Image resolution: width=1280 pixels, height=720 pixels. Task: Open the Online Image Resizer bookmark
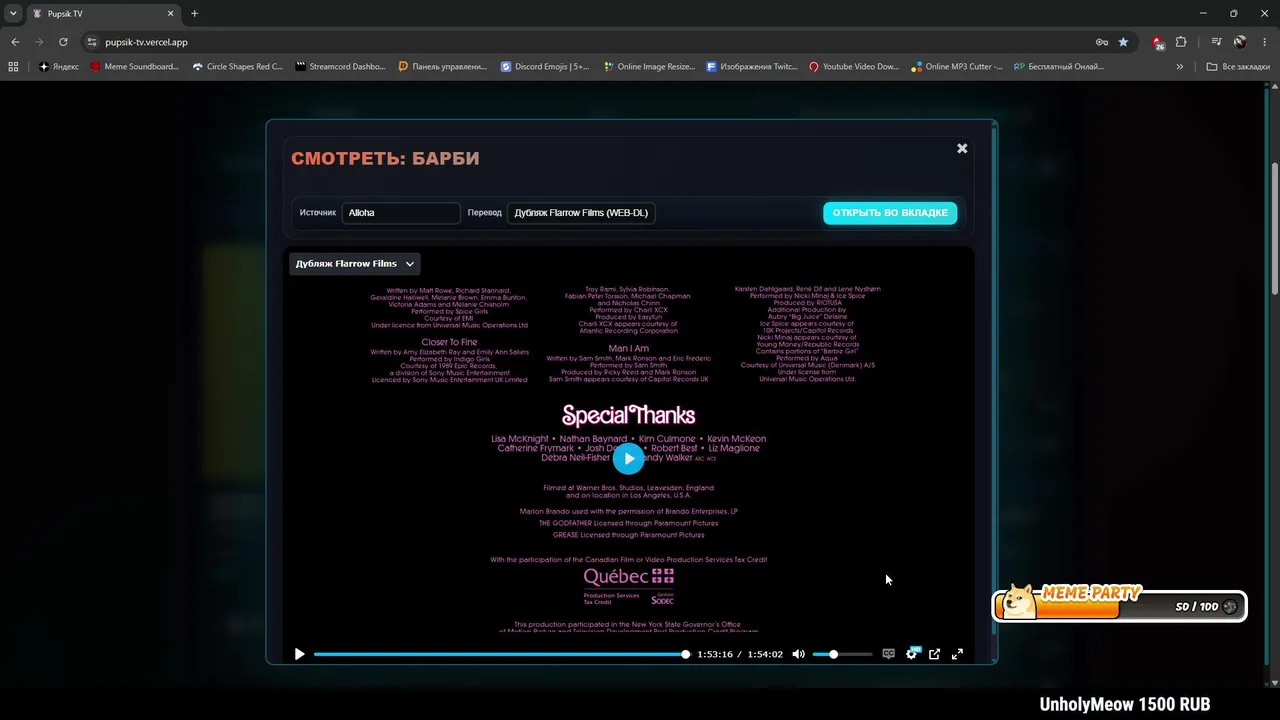pos(649,67)
